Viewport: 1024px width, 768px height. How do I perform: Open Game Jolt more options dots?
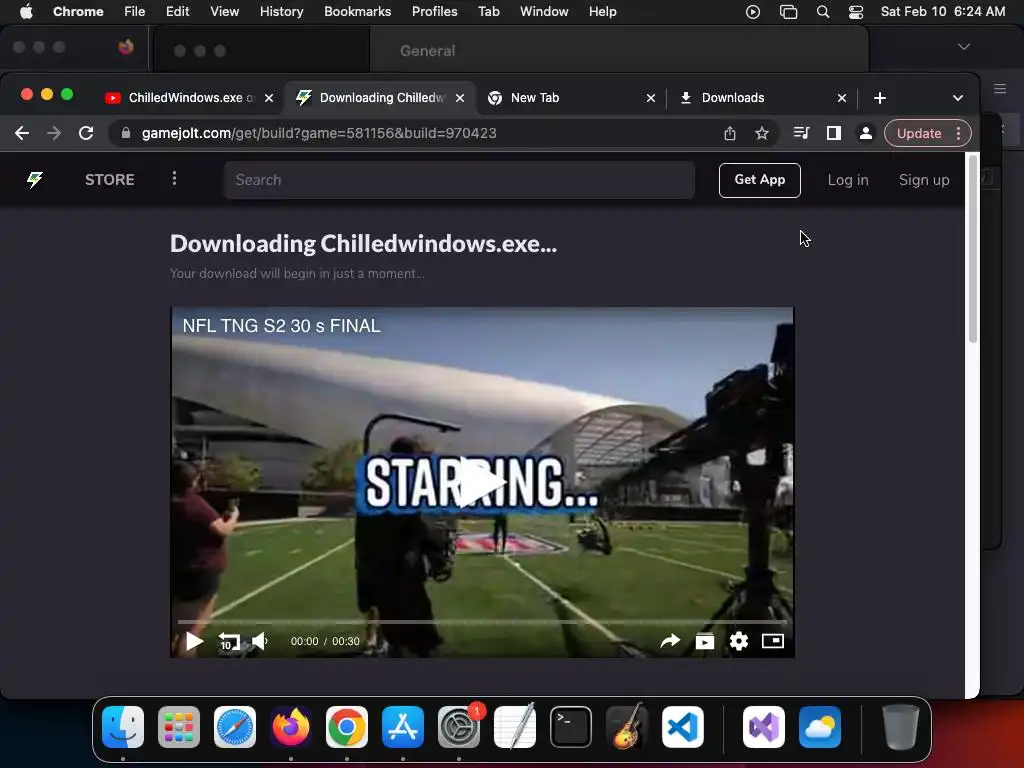coord(174,178)
